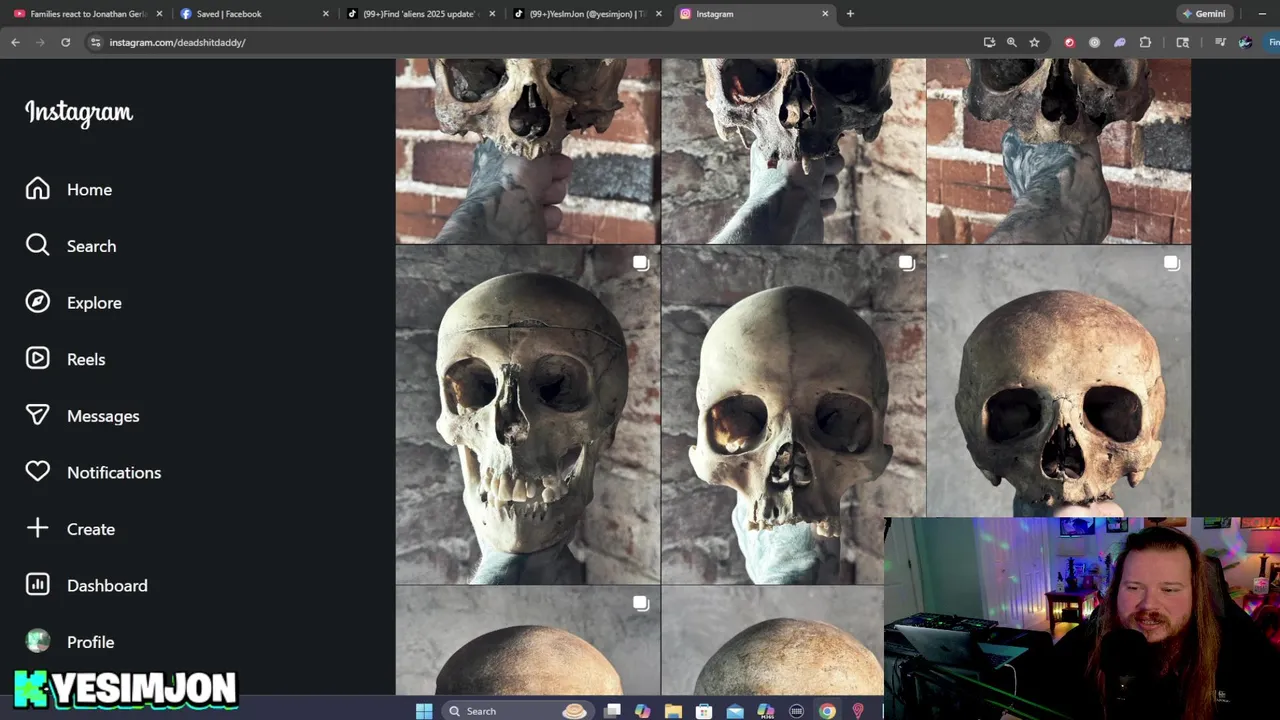The width and height of the screenshot is (1280, 720).
Task: Open the top-center skull post
Action: coord(793,150)
